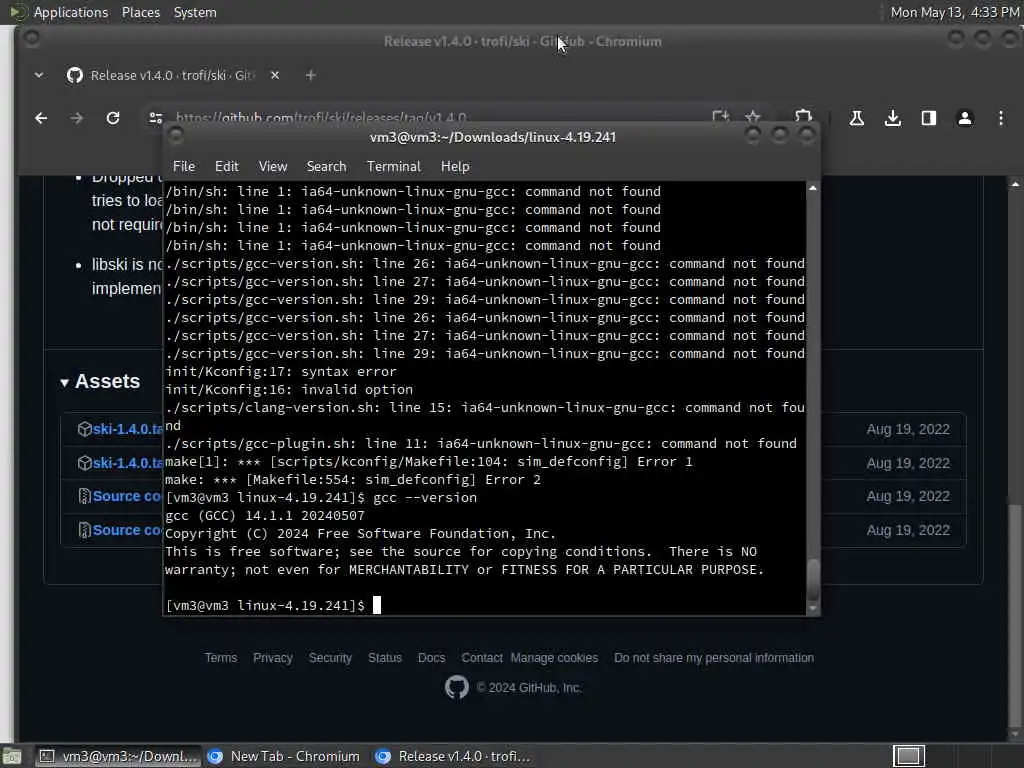This screenshot has width=1024, height=768.
Task: Toggle Chromium side panel icon
Action: (x=929, y=118)
